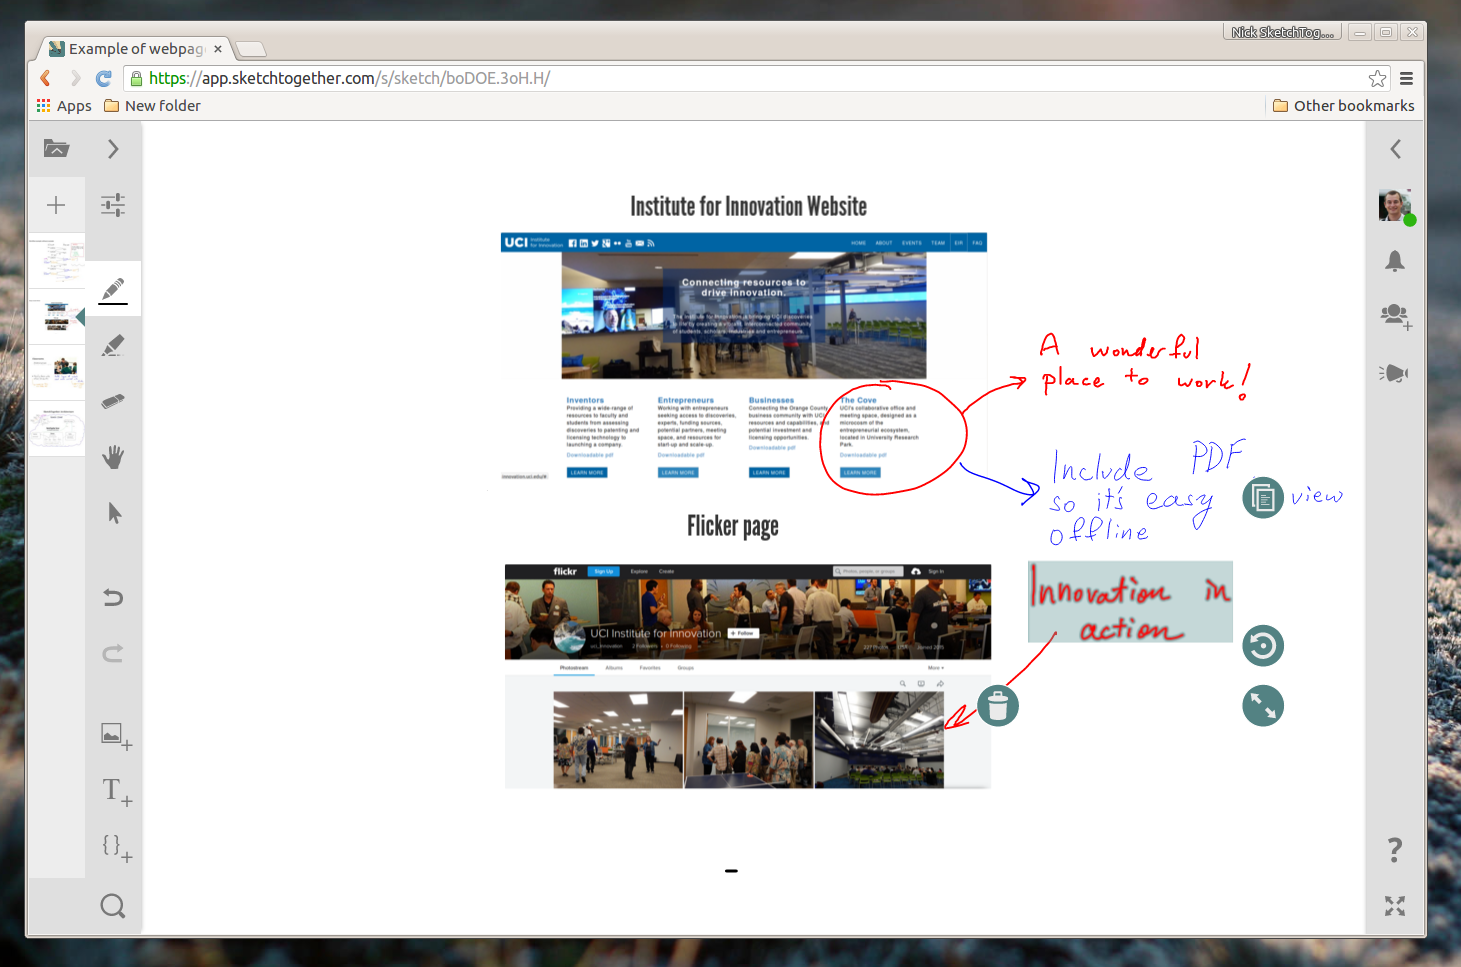This screenshot has height=967, width=1461.
Task: Open help question mark
Action: pyautogui.click(x=1395, y=850)
